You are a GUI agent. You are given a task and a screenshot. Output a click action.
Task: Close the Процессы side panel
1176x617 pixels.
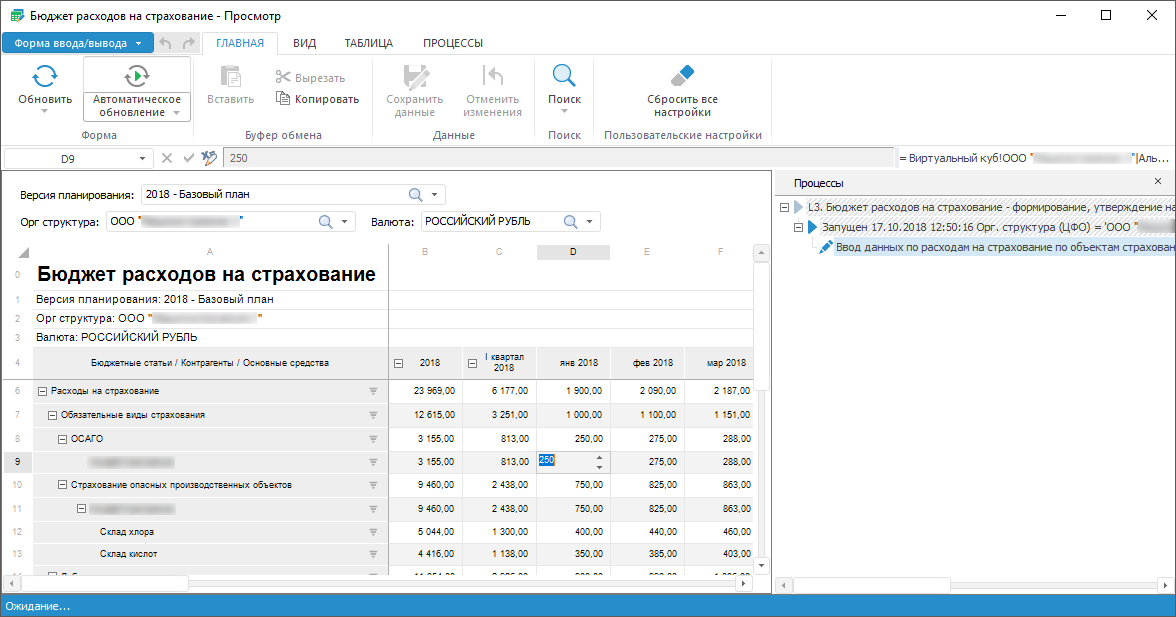pos(1158,182)
